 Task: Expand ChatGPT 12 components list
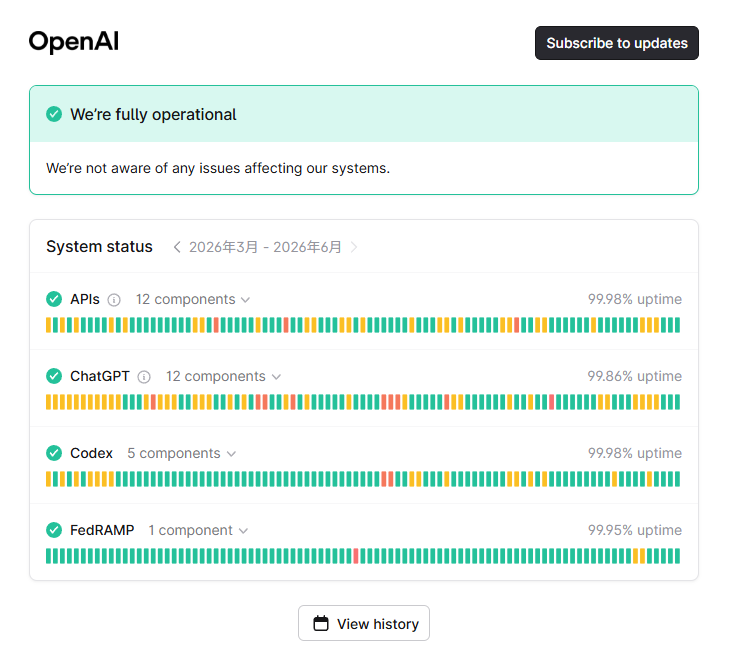pyautogui.click(x=223, y=376)
